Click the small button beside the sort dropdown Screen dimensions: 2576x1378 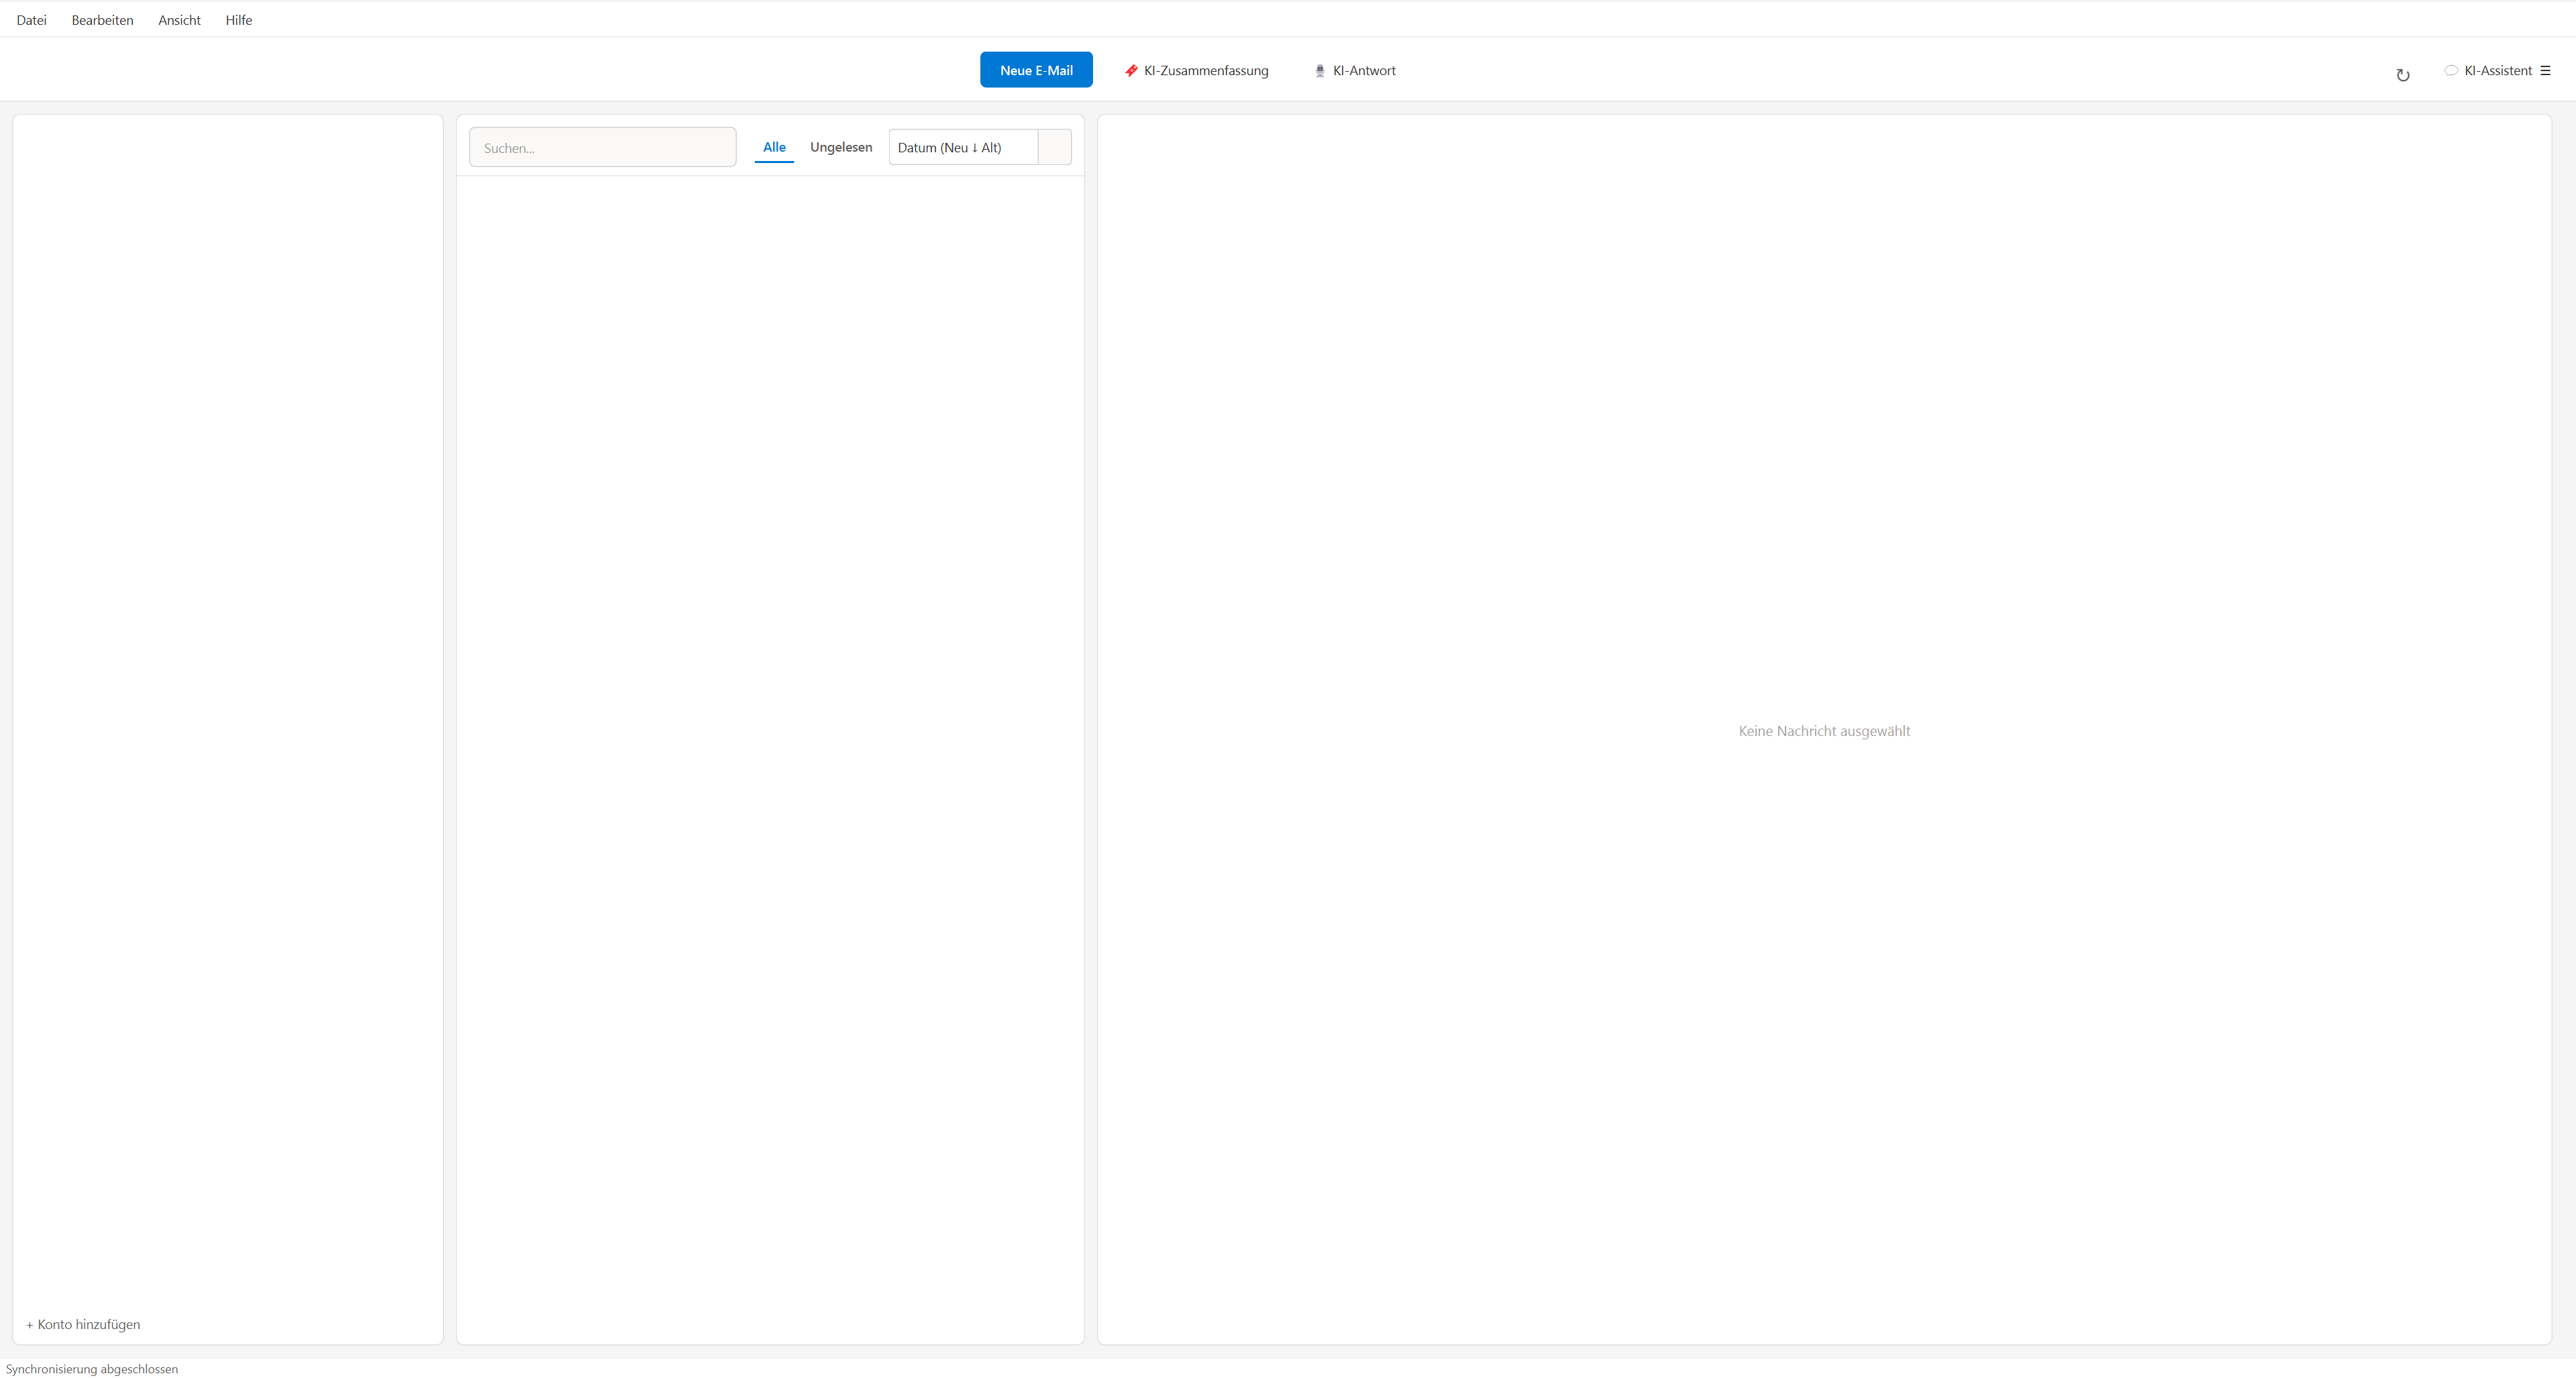[1054, 147]
